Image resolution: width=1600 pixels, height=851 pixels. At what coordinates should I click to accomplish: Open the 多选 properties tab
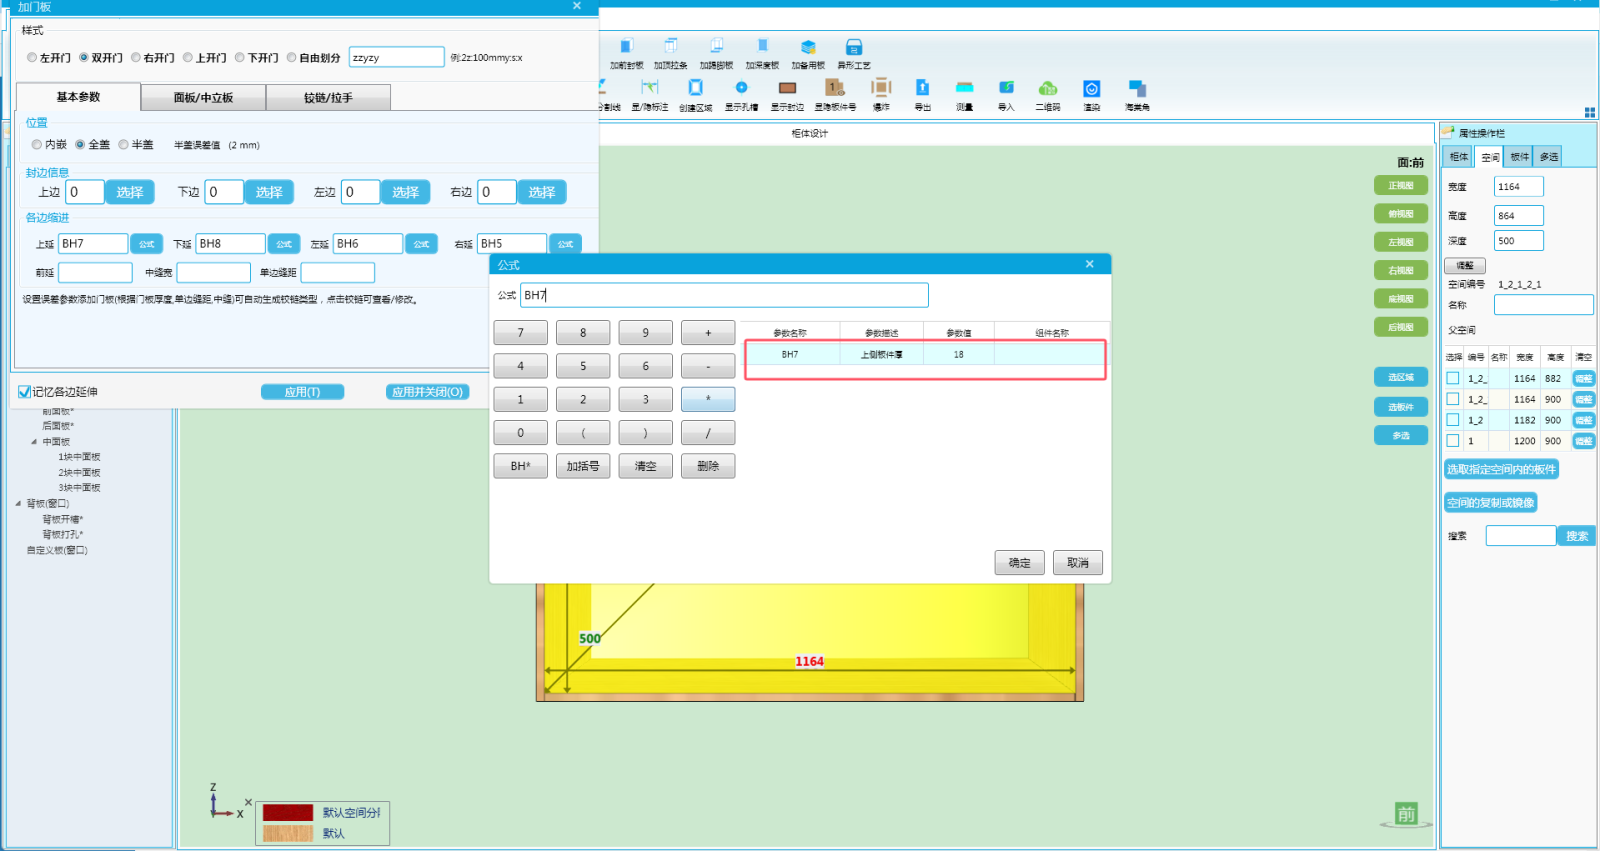[1549, 157]
